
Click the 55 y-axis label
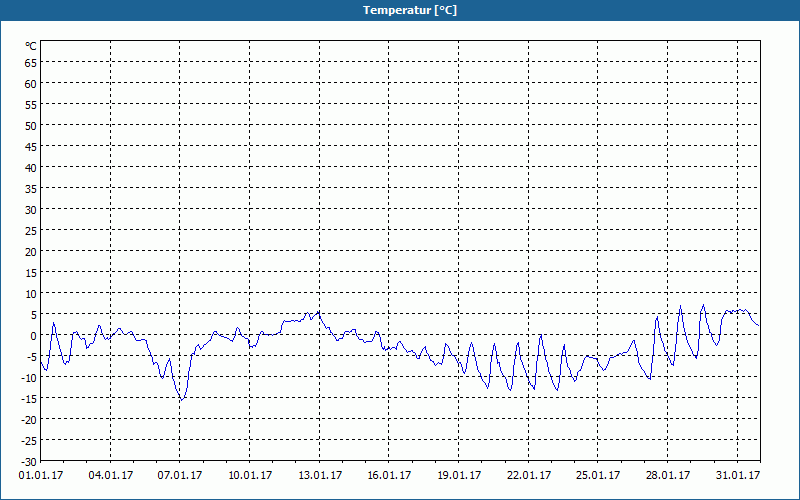[31, 105]
